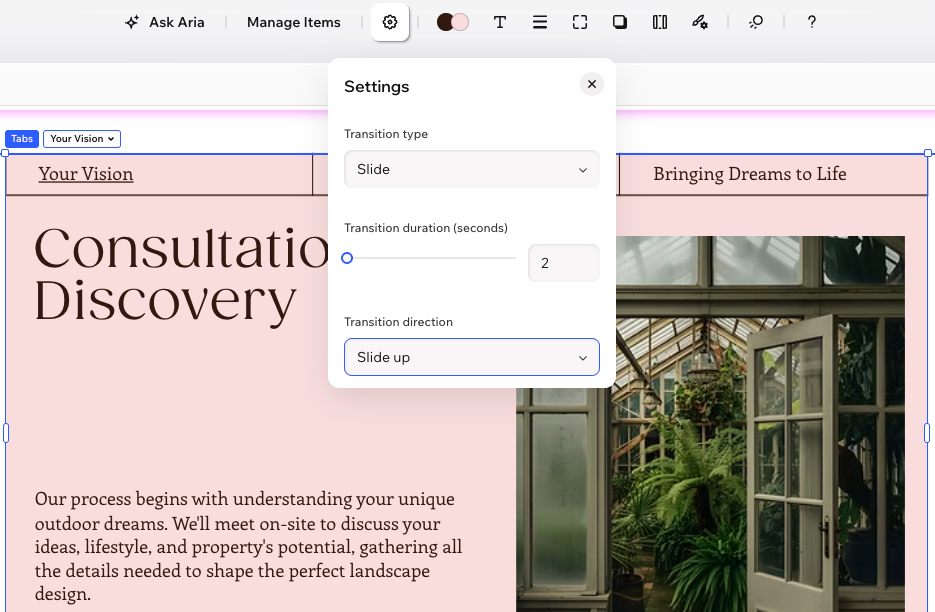Open the text design (T) tool
This screenshot has height=612, width=935.
(500, 22)
